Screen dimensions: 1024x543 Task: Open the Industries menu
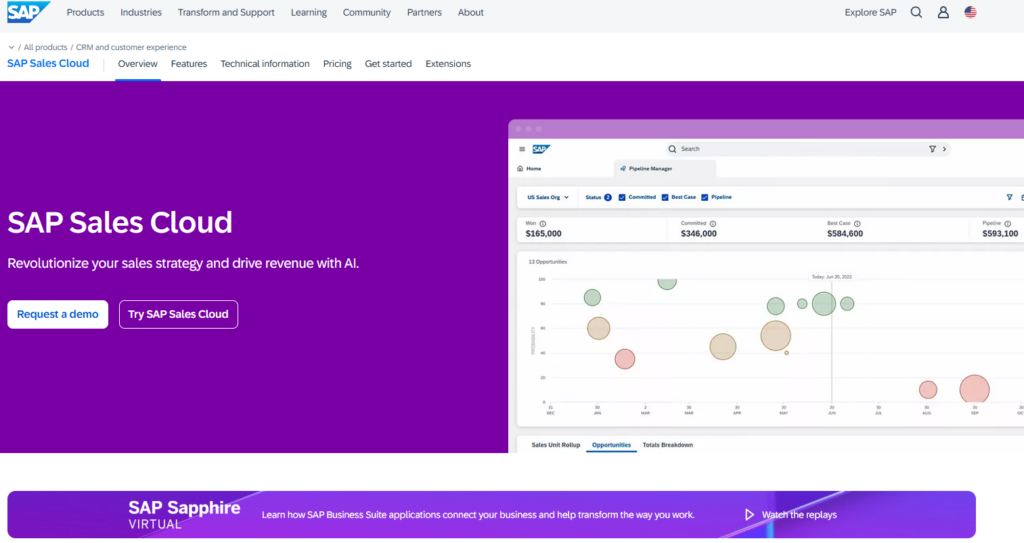click(140, 12)
